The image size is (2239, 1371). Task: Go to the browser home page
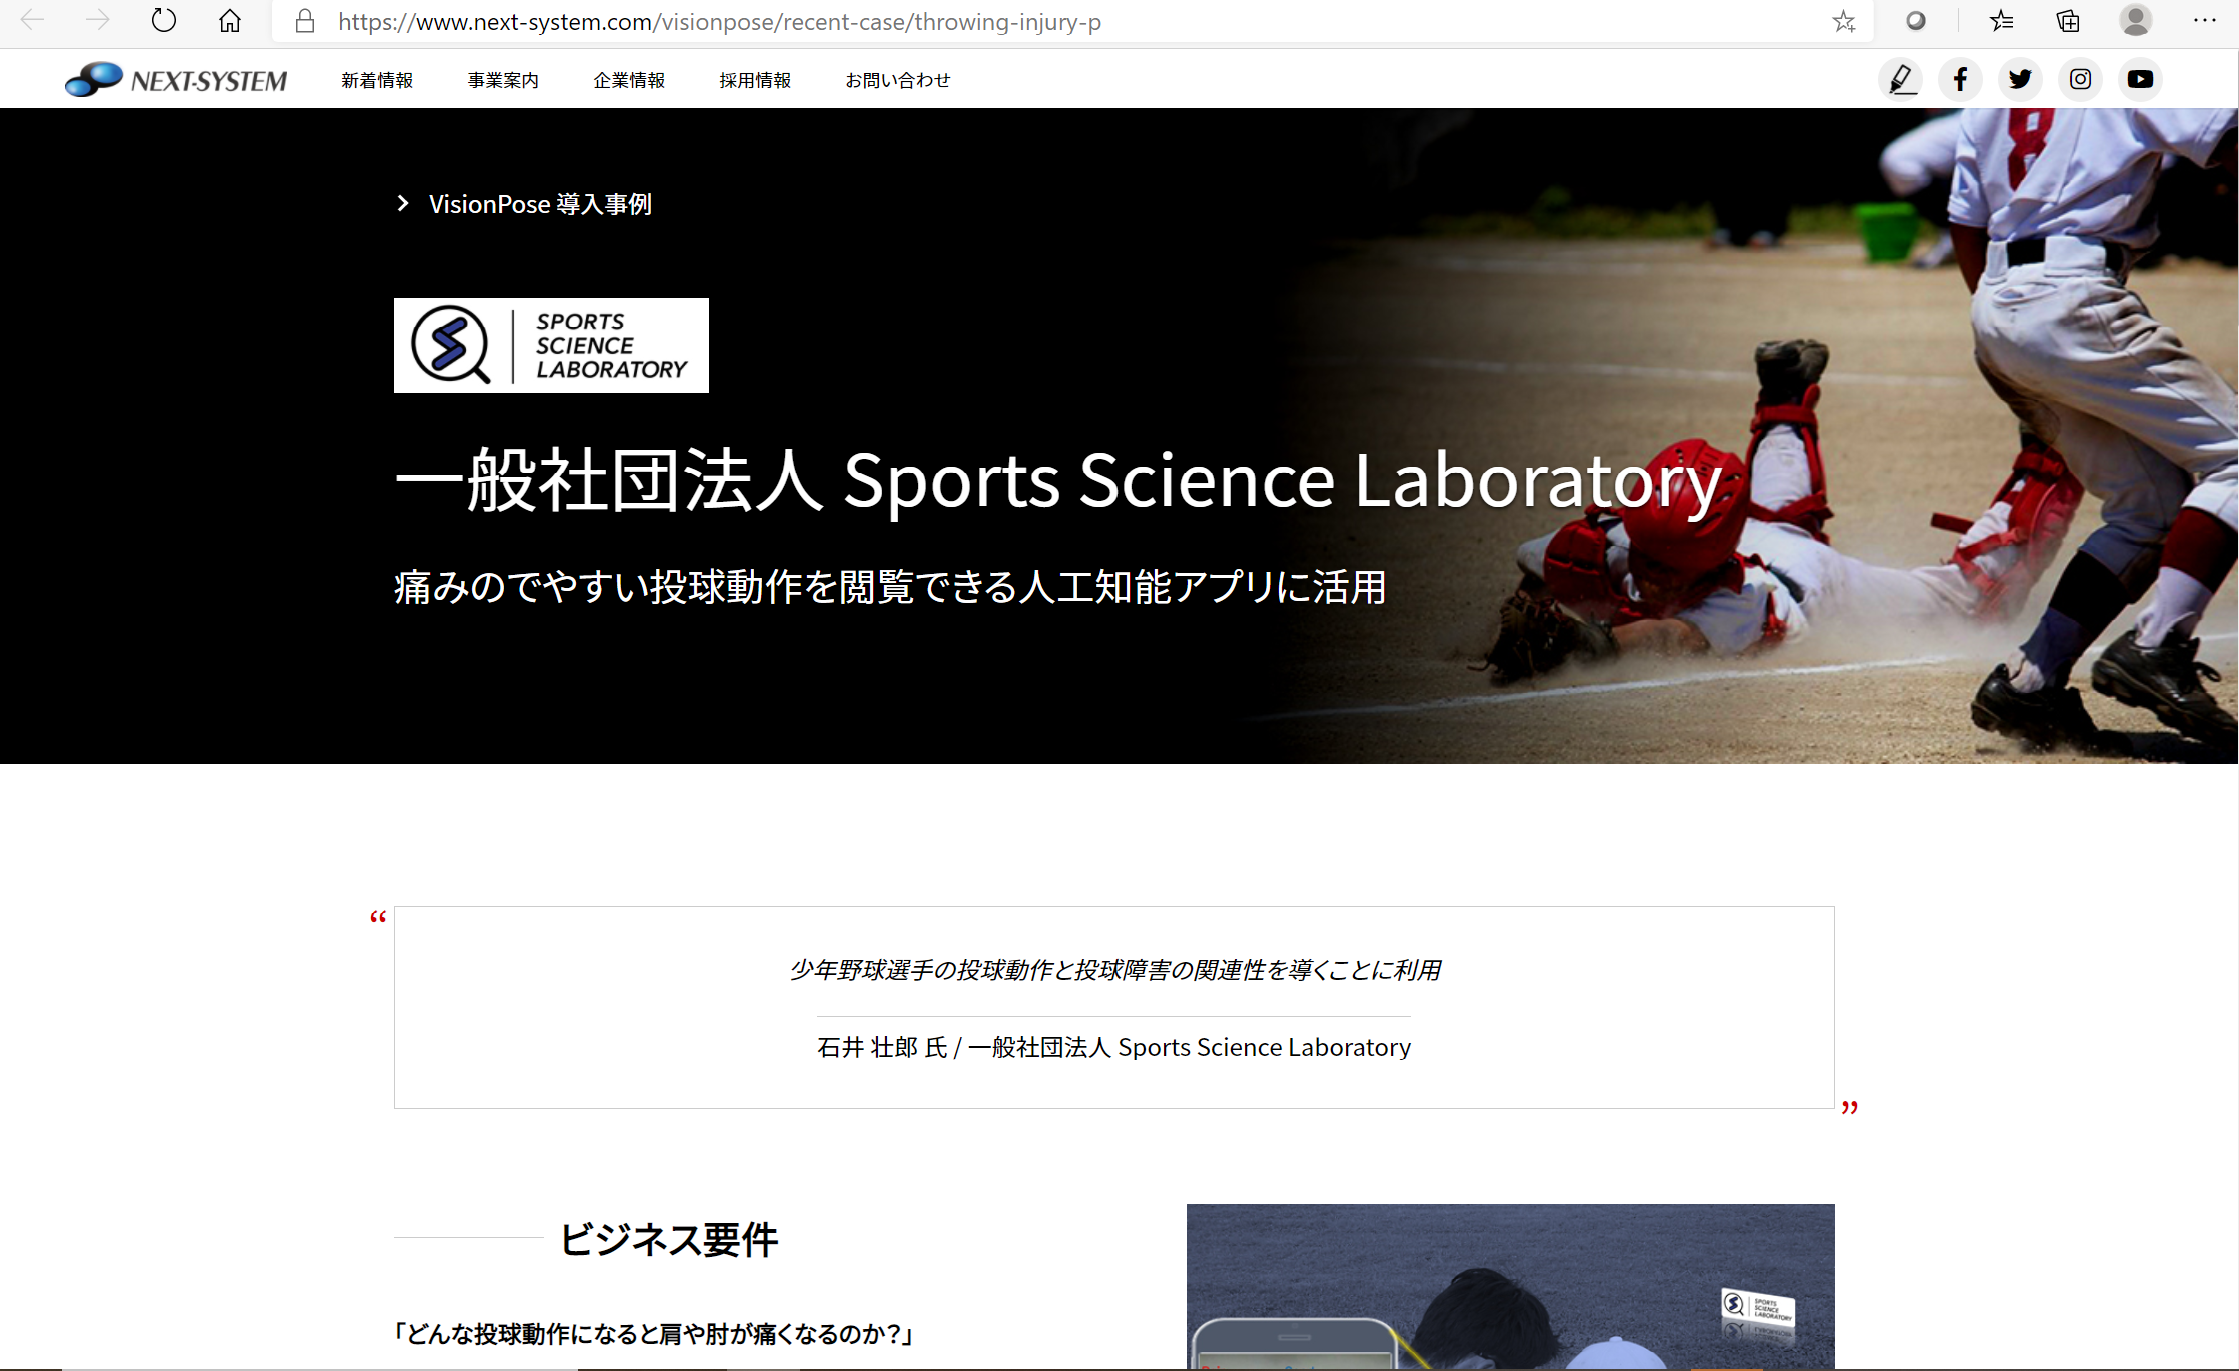(x=230, y=21)
